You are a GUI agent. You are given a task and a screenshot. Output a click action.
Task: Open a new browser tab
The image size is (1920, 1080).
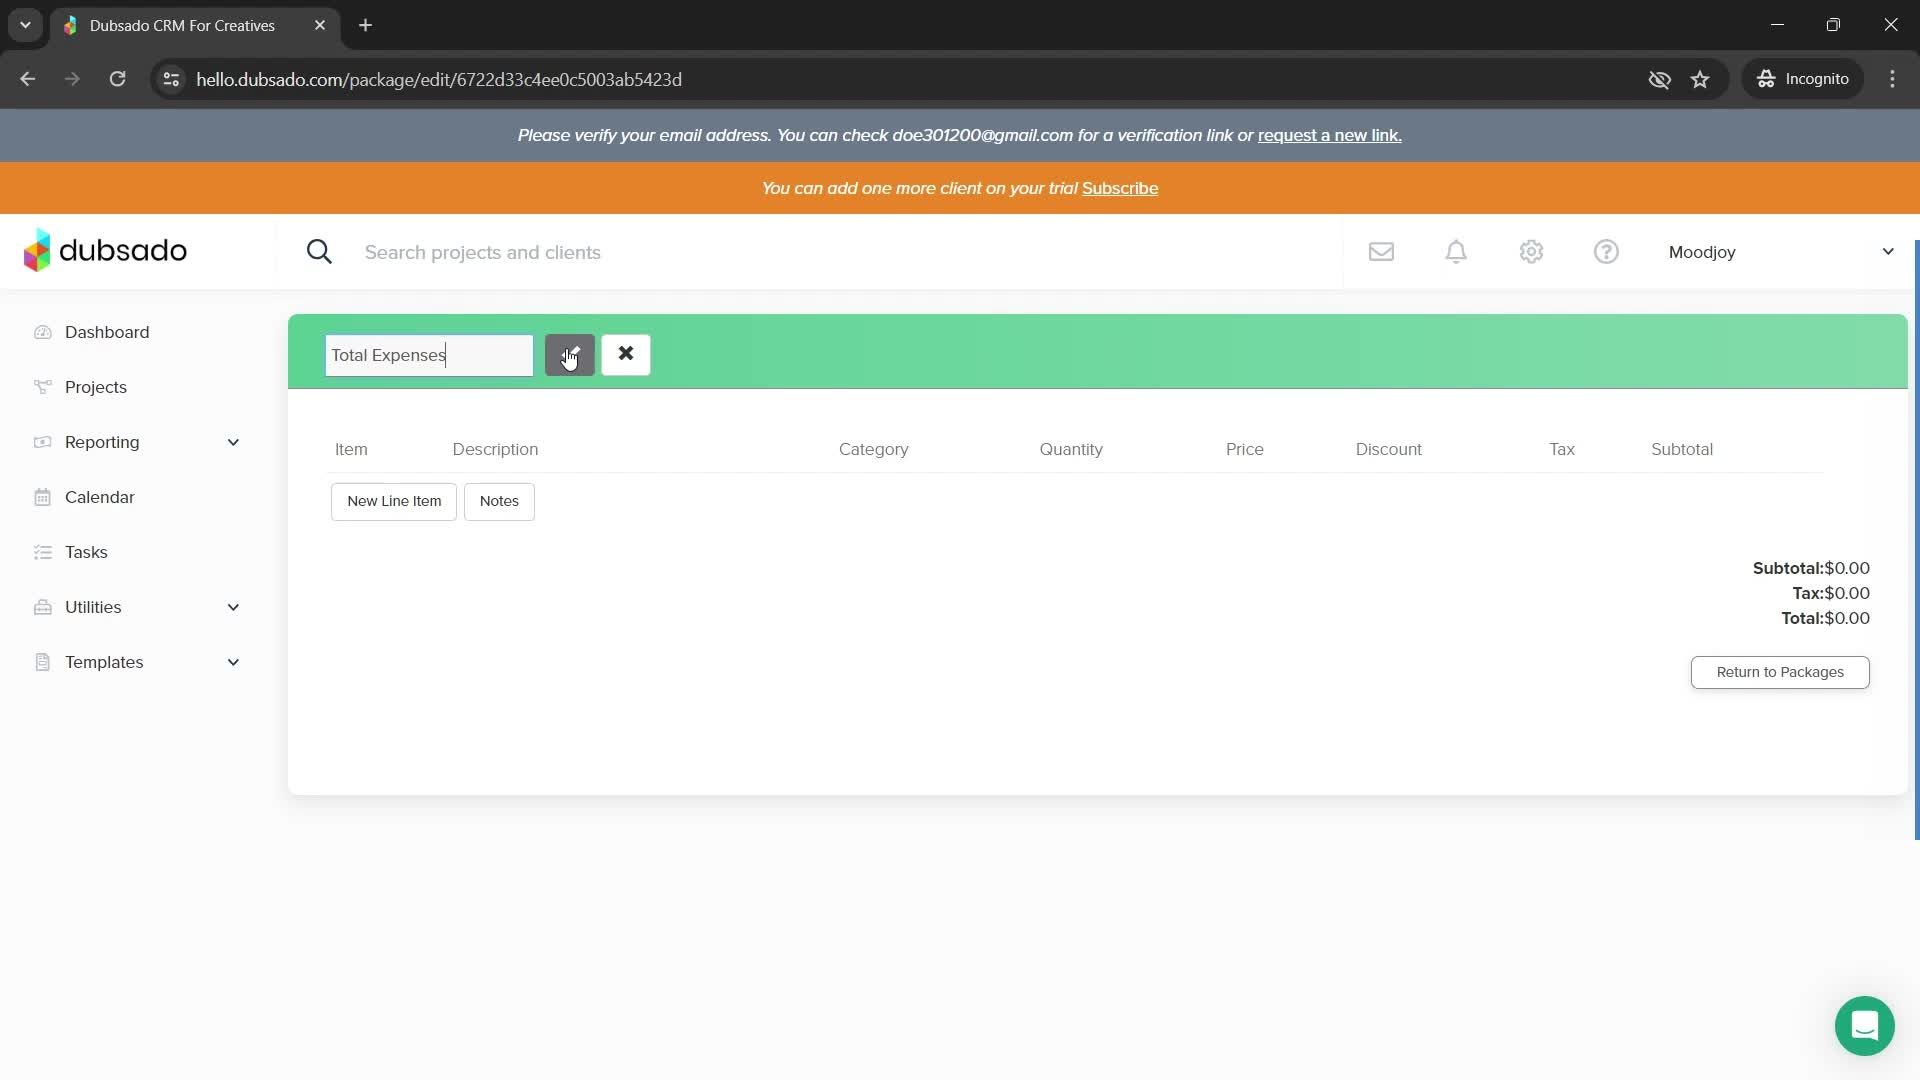point(366,25)
